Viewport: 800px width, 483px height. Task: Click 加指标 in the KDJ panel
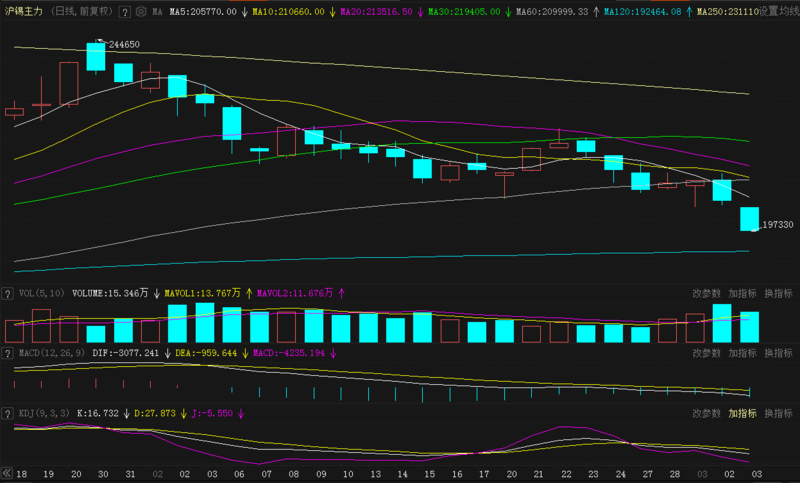pyautogui.click(x=742, y=413)
